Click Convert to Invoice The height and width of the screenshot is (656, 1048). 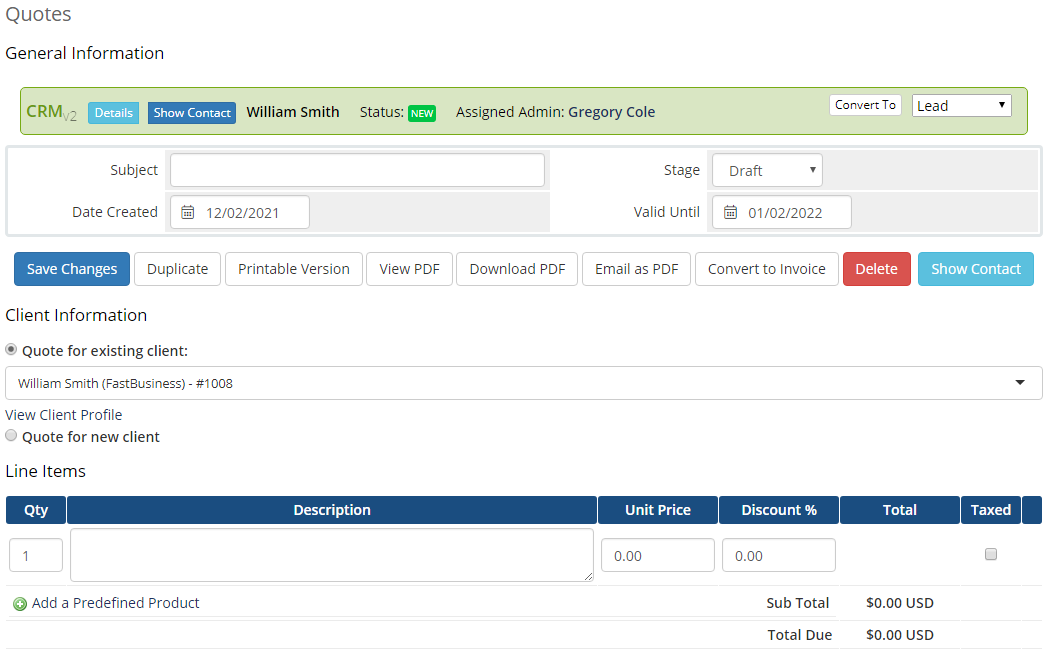click(767, 269)
